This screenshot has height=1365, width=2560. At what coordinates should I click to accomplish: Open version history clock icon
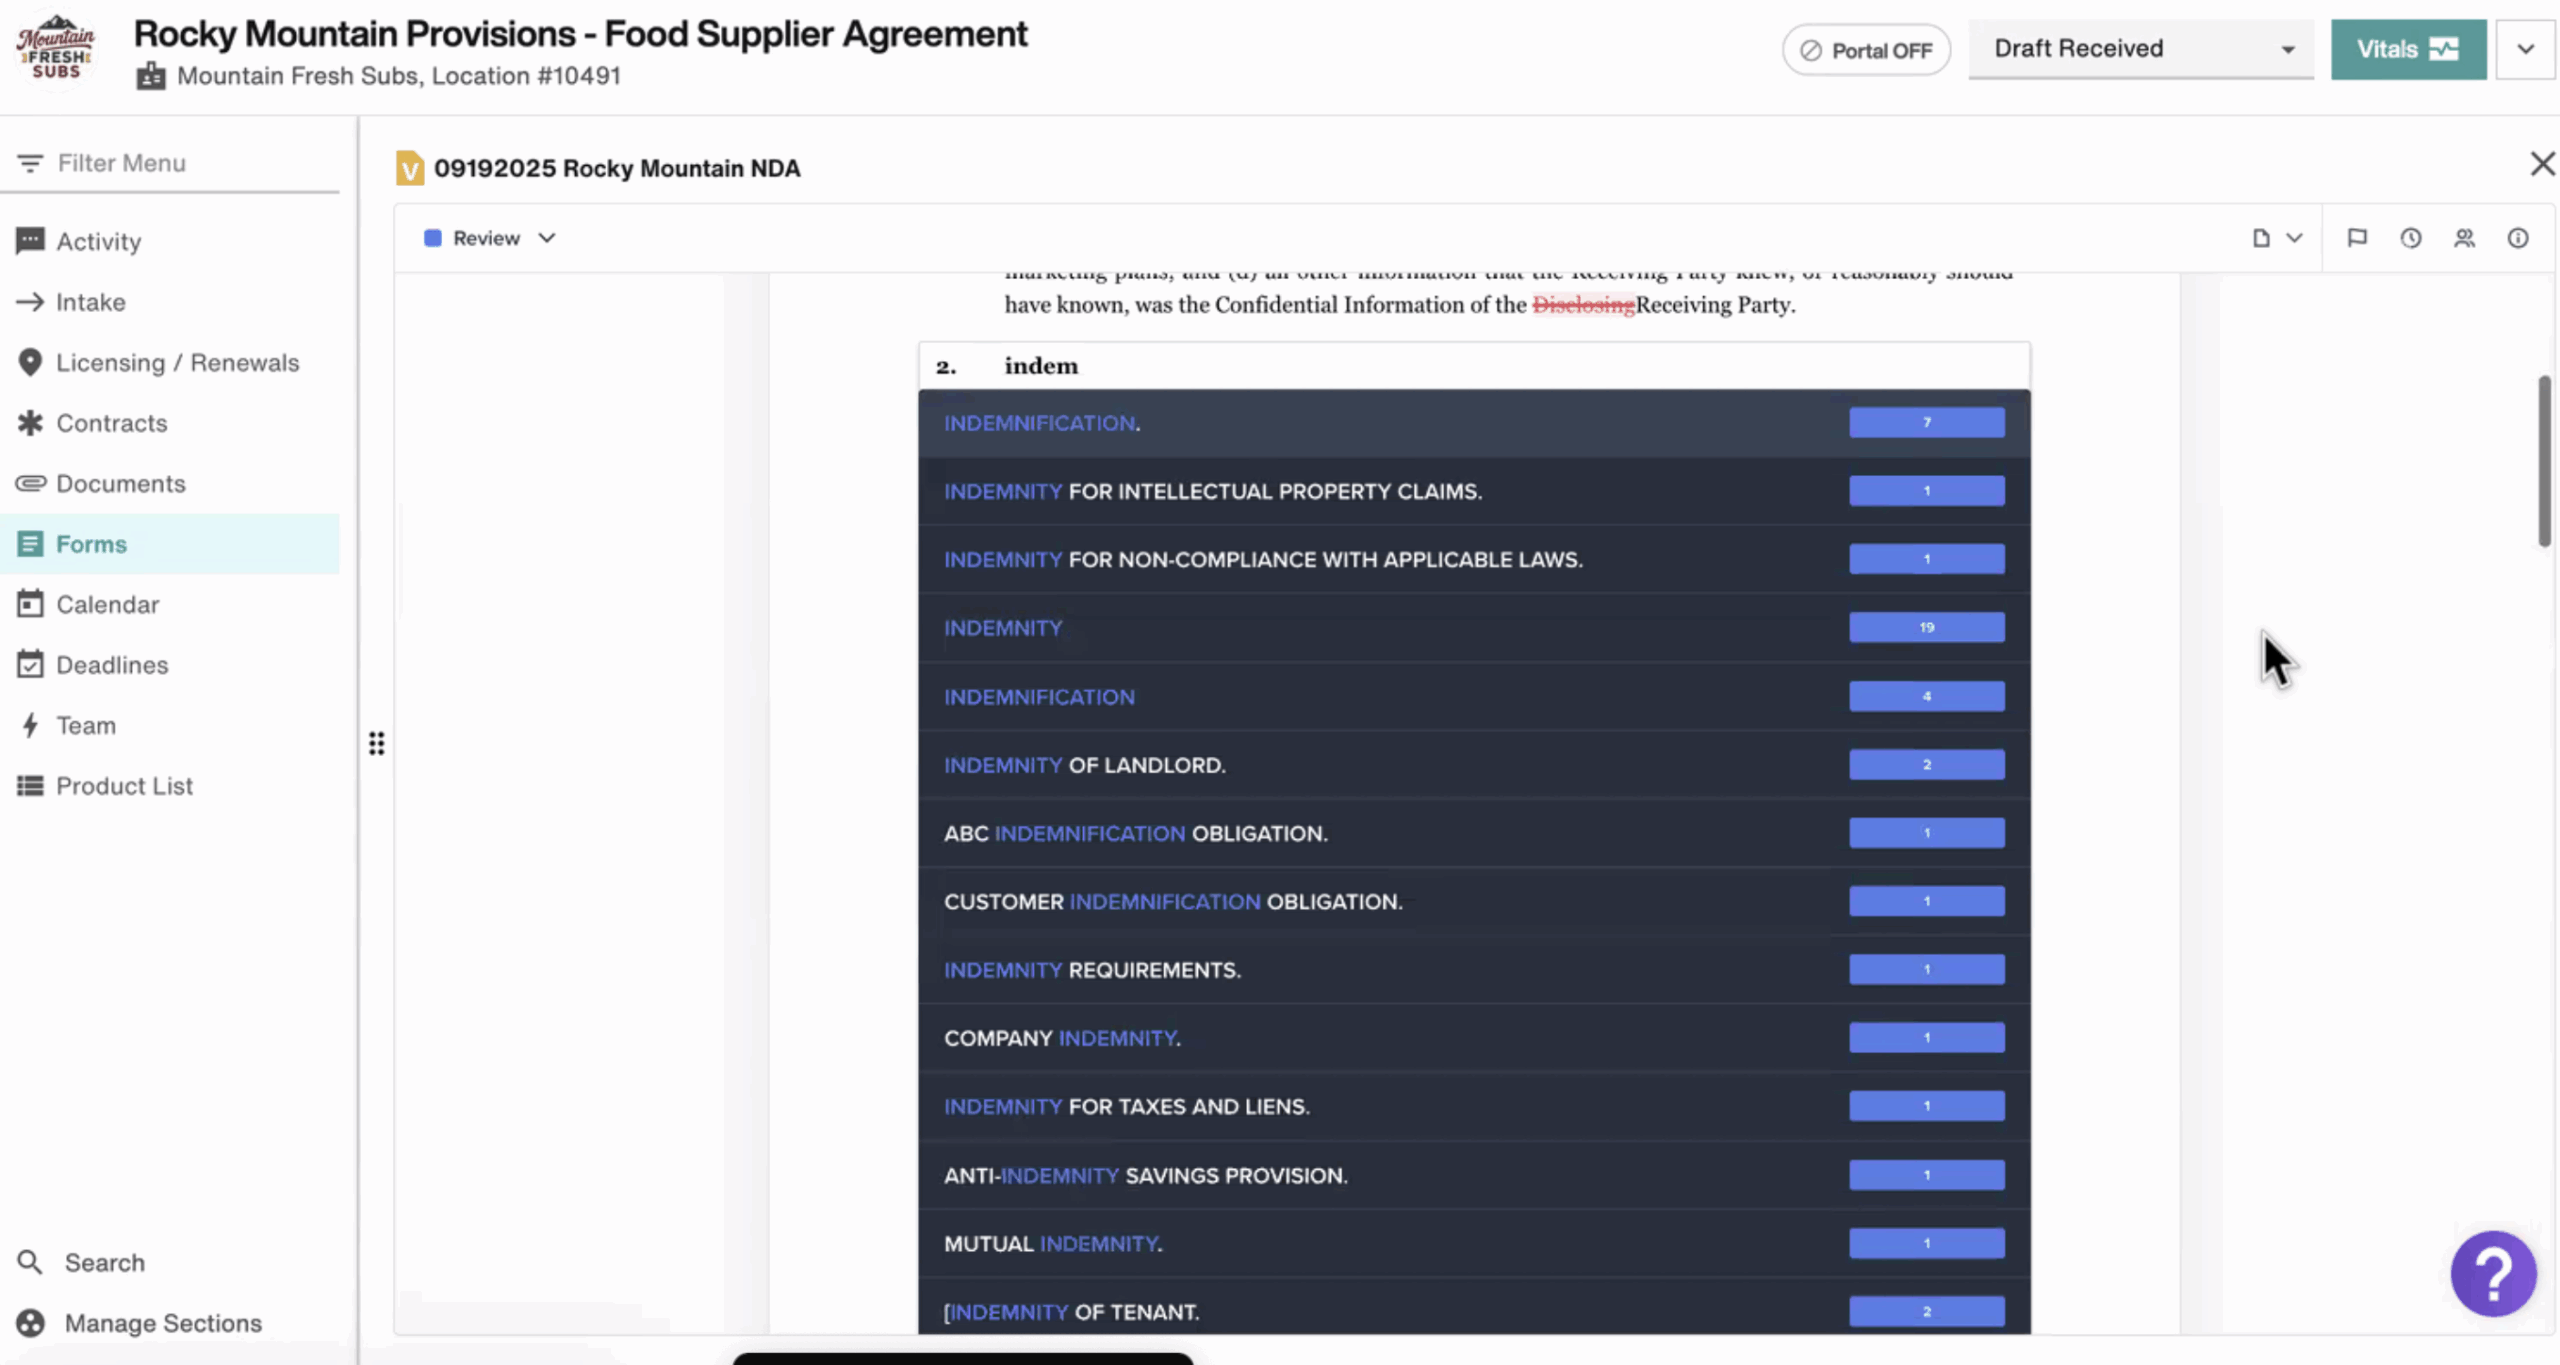[x=2410, y=238]
